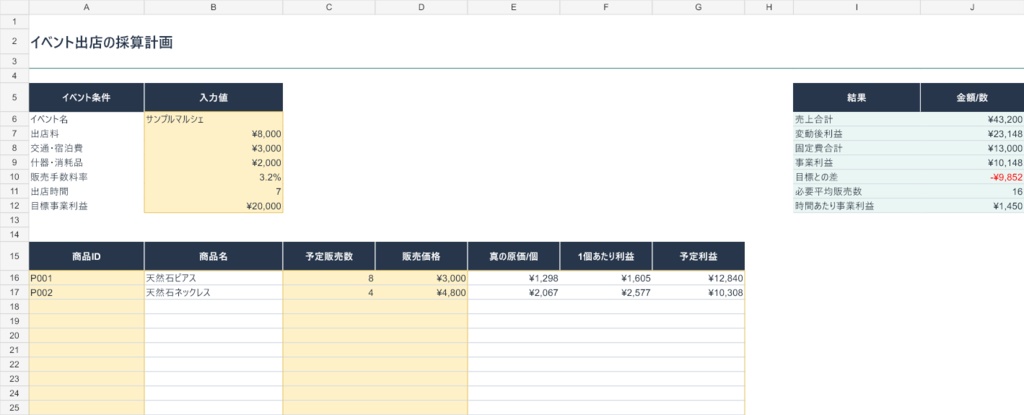The image size is (1024, 415).
Task: Click the 結果 header cell
Action: point(857,97)
